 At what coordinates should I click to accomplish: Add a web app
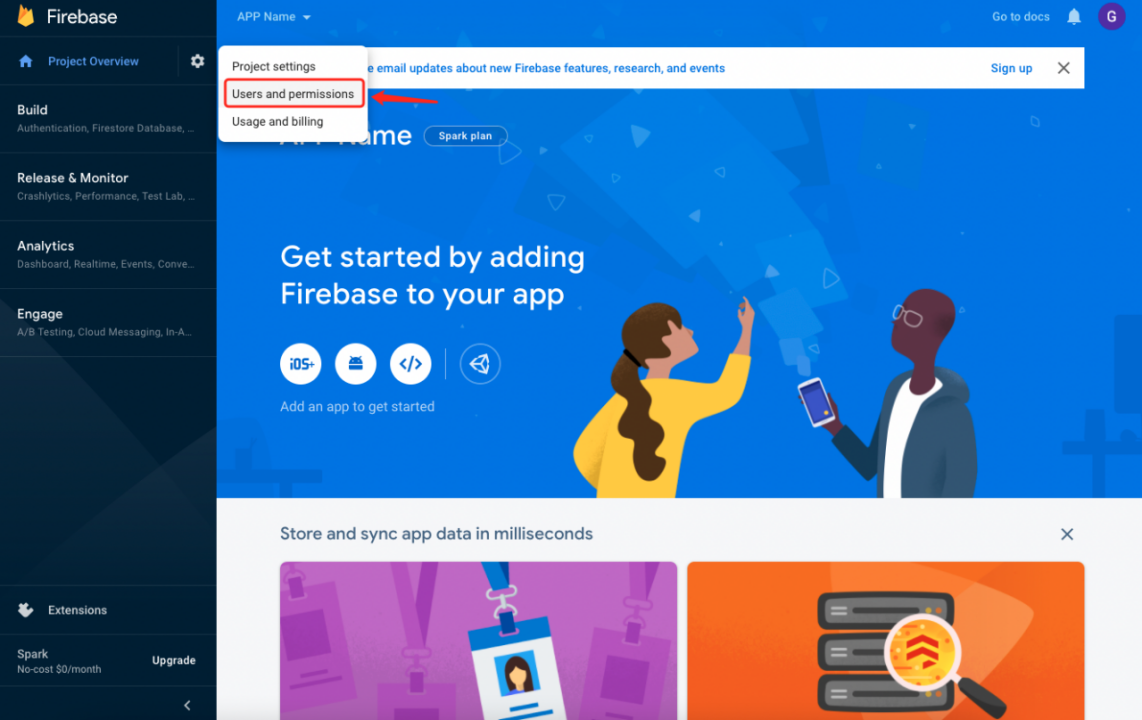tap(411, 363)
